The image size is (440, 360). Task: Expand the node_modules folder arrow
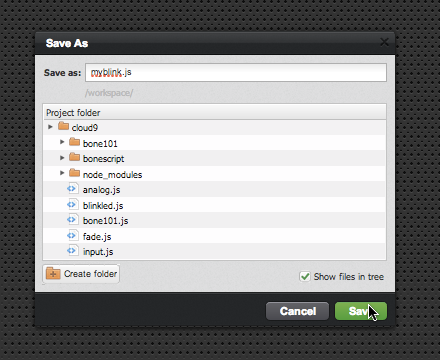(62, 173)
